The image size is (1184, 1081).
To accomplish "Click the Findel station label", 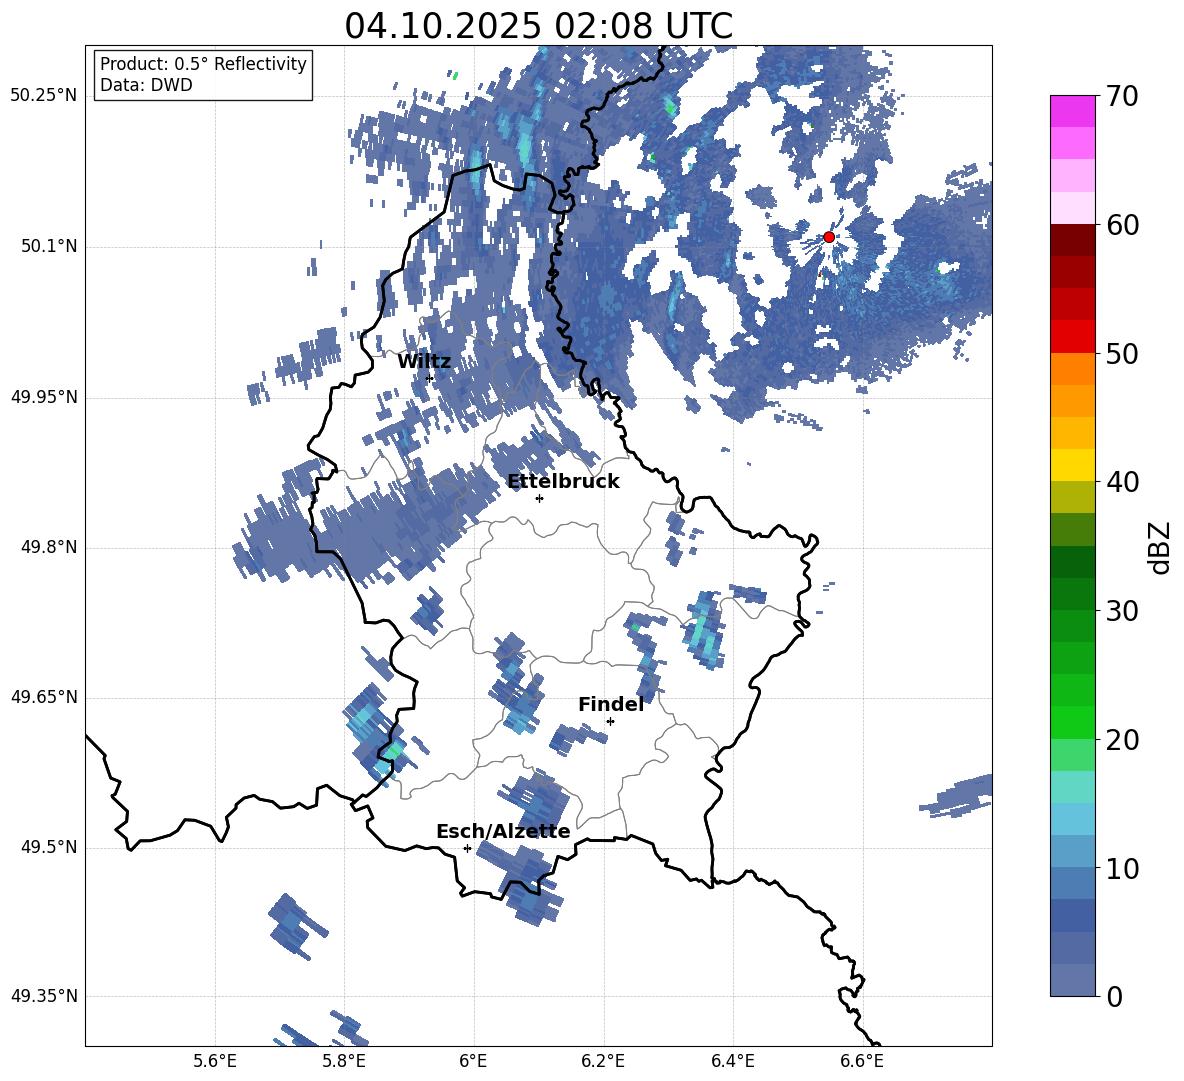I will [x=611, y=704].
